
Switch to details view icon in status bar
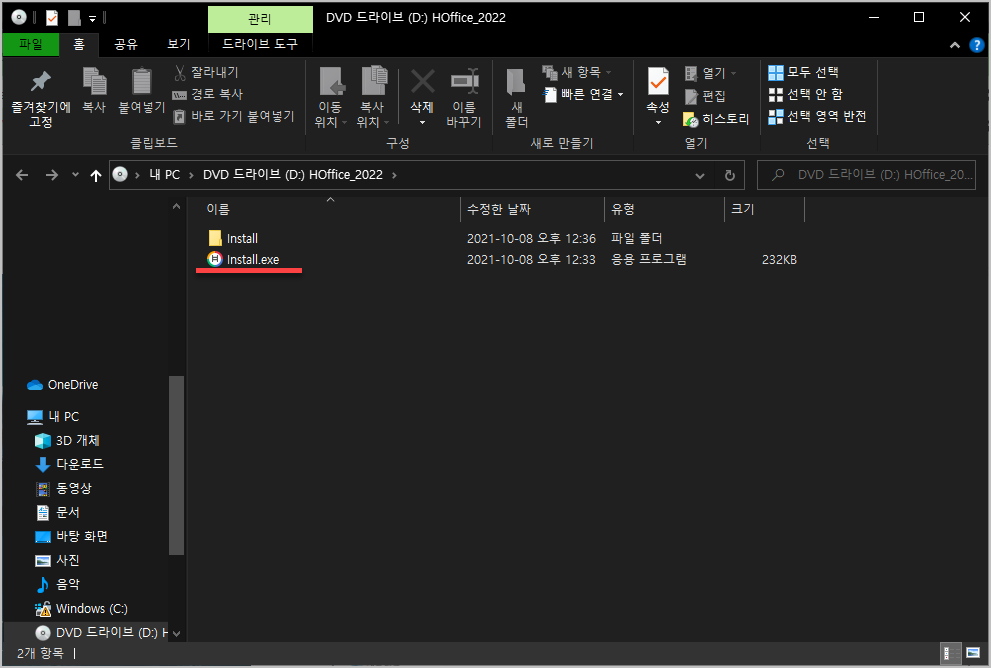949,653
